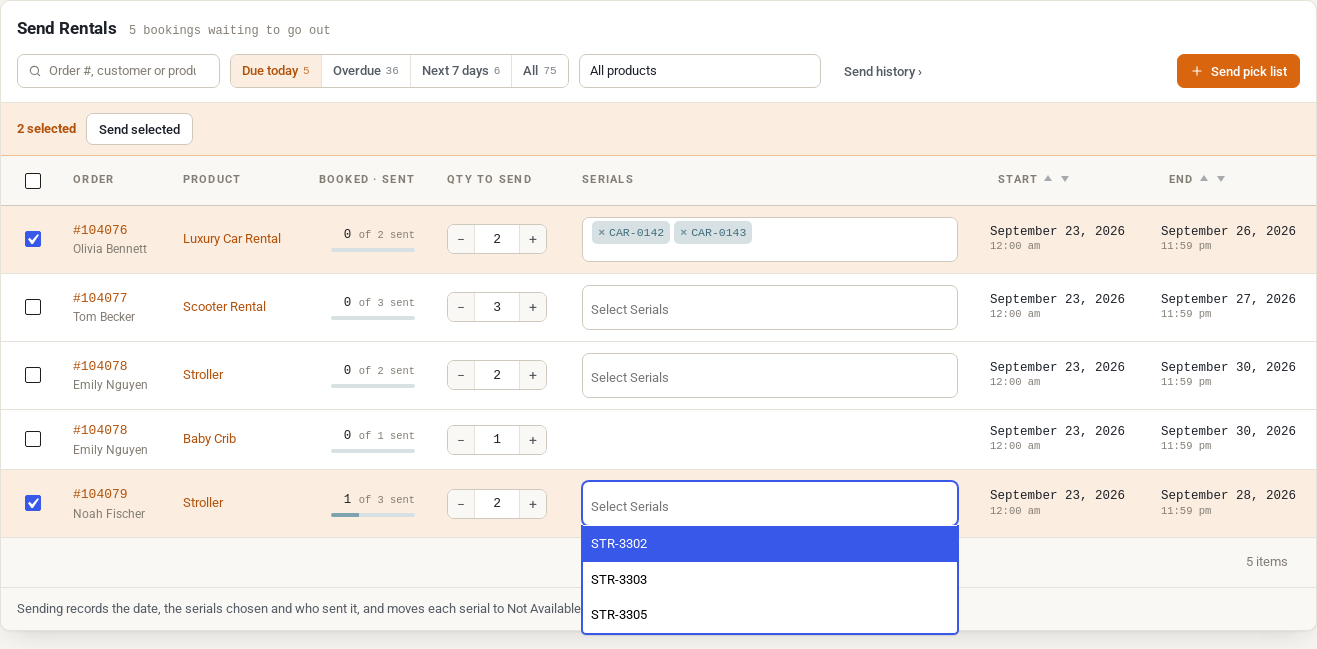Remove the CAR-0143 serial tag
This screenshot has width=1317, height=649.
(683, 233)
